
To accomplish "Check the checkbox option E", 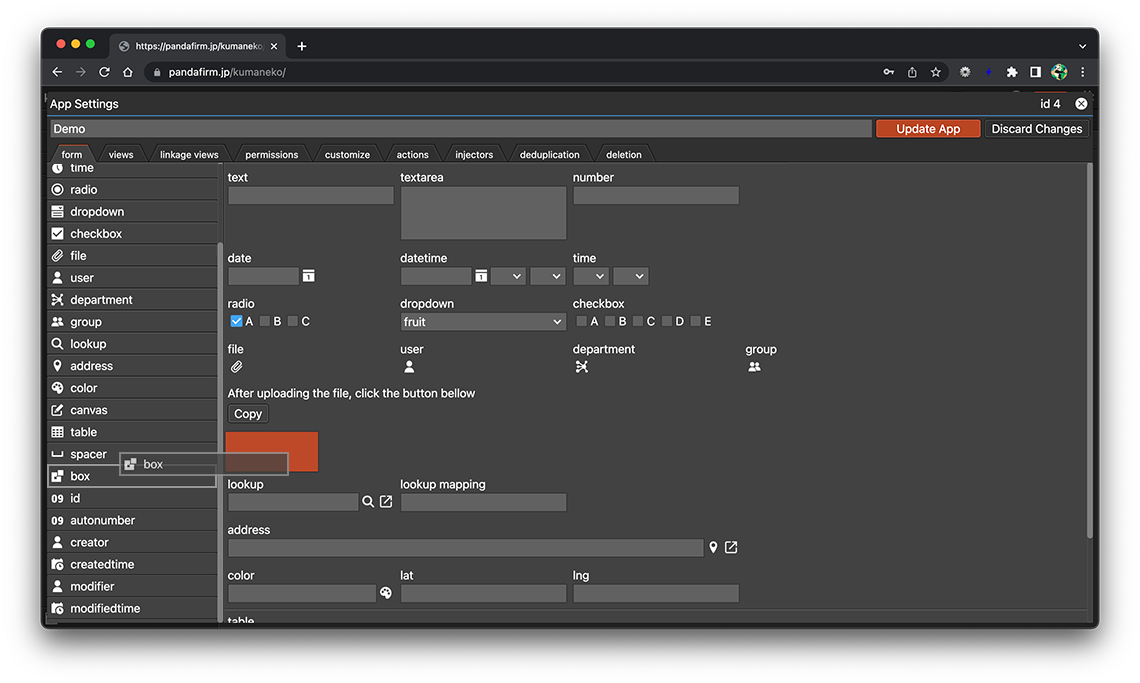I will click(695, 321).
